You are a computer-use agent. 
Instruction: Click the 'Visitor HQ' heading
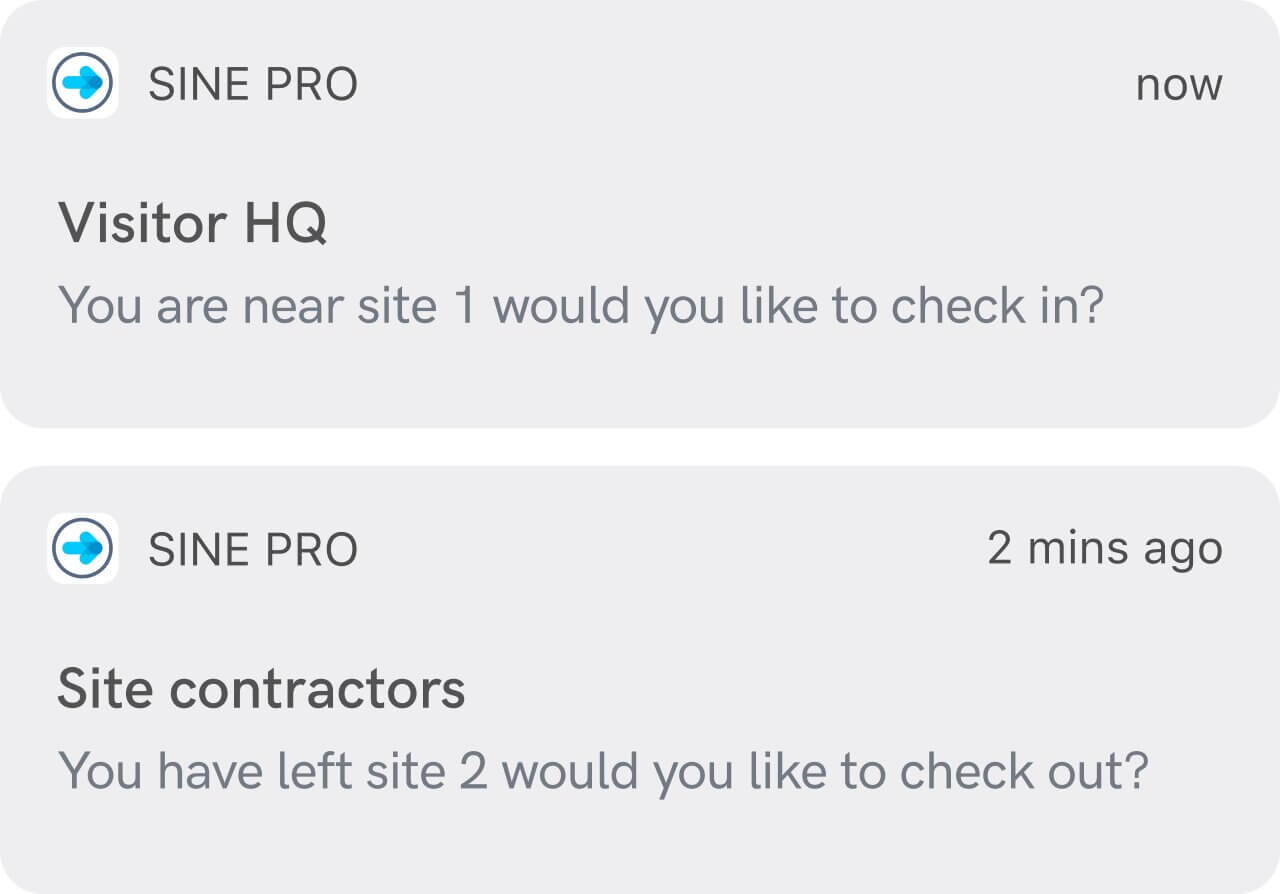point(196,223)
